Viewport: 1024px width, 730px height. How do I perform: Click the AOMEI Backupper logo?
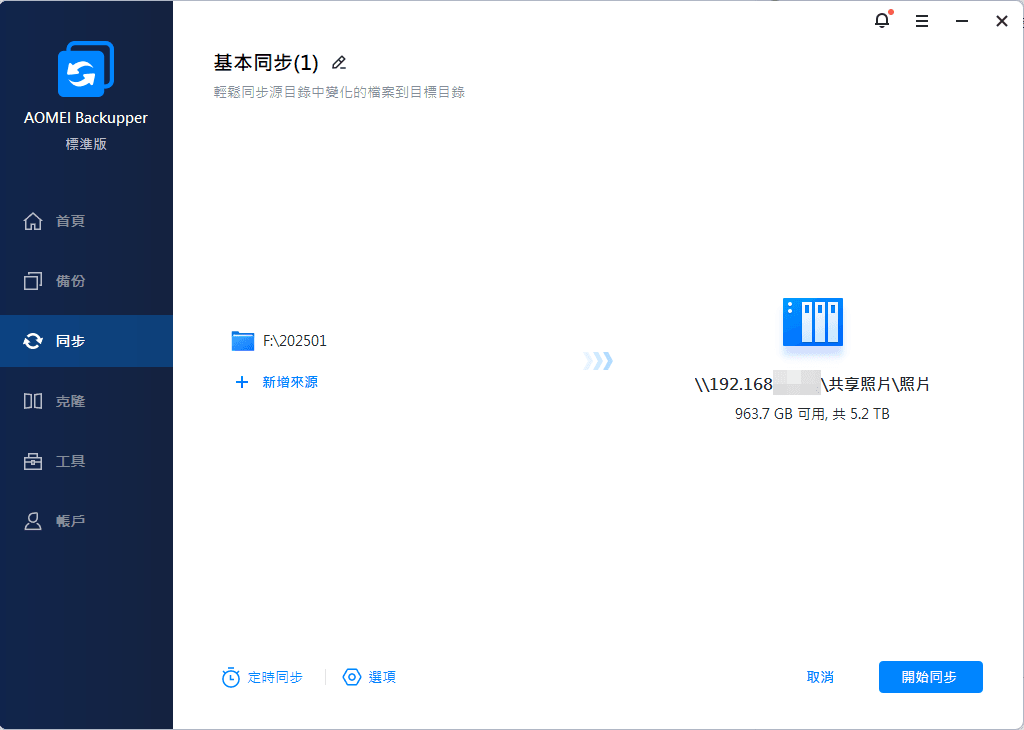tap(86, 69)
